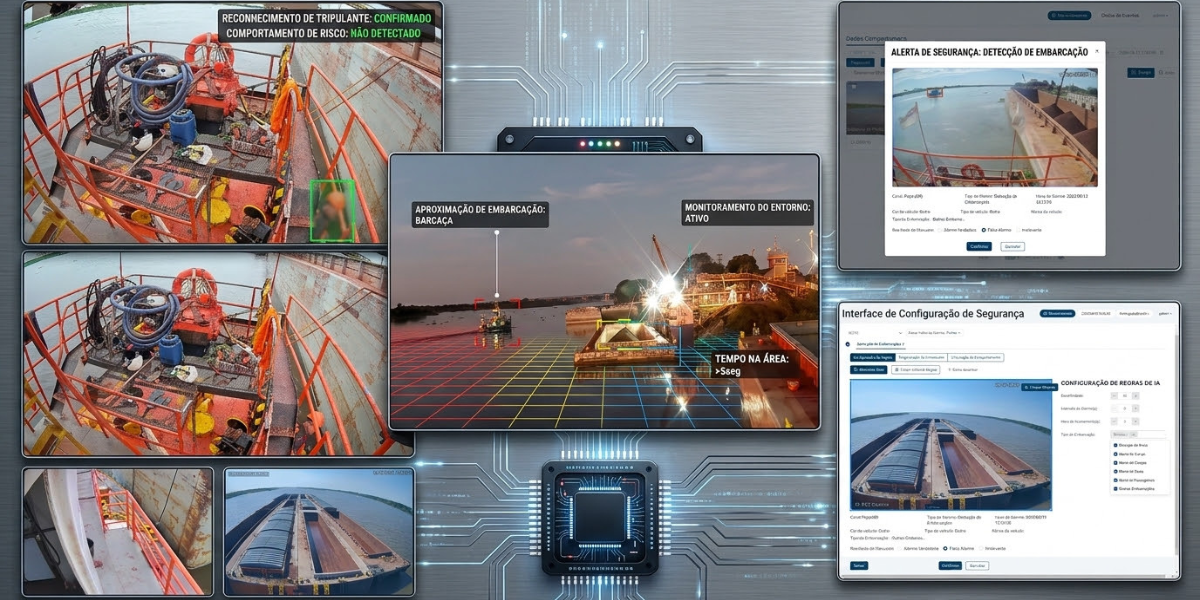1200x600 pixels.
Task: Open the barge camera view in configuration interface
Action: 950,445
